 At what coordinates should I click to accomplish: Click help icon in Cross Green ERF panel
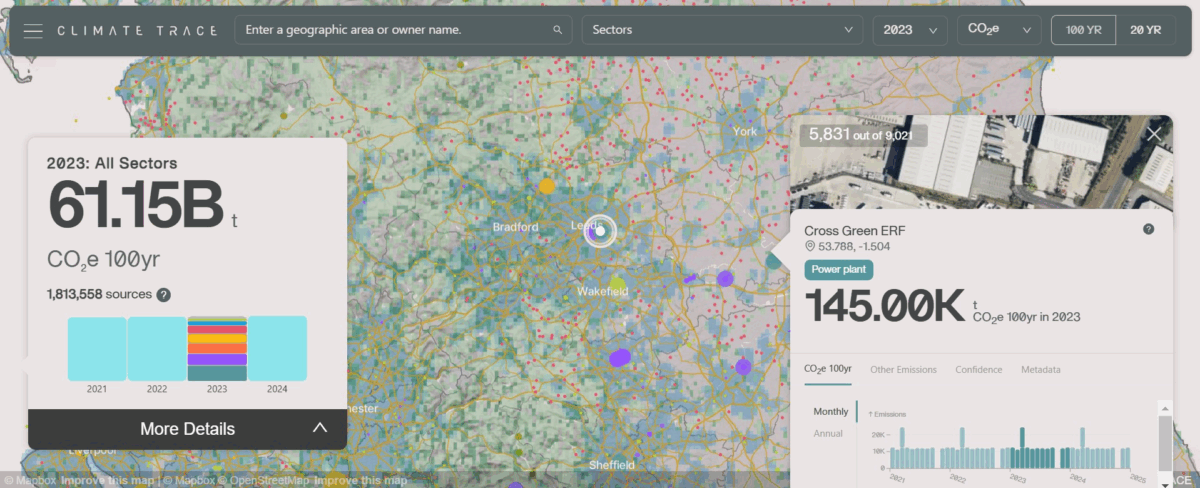[1148, 229]
